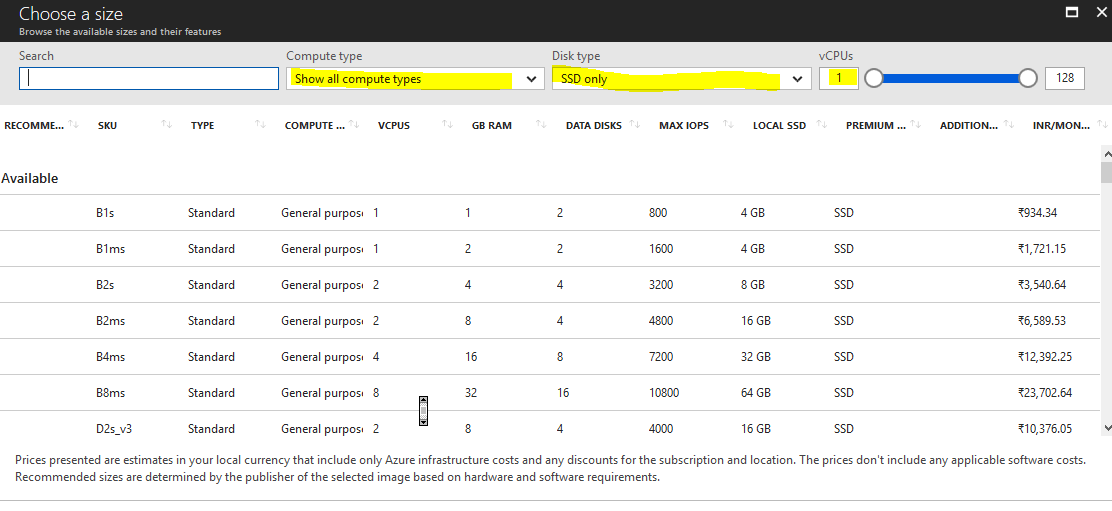Image resolution: width=1112 pixels, height=511 pixels.
Task: Click the maximum vCPUs slider handle
Action: [x=1027, y=79]
